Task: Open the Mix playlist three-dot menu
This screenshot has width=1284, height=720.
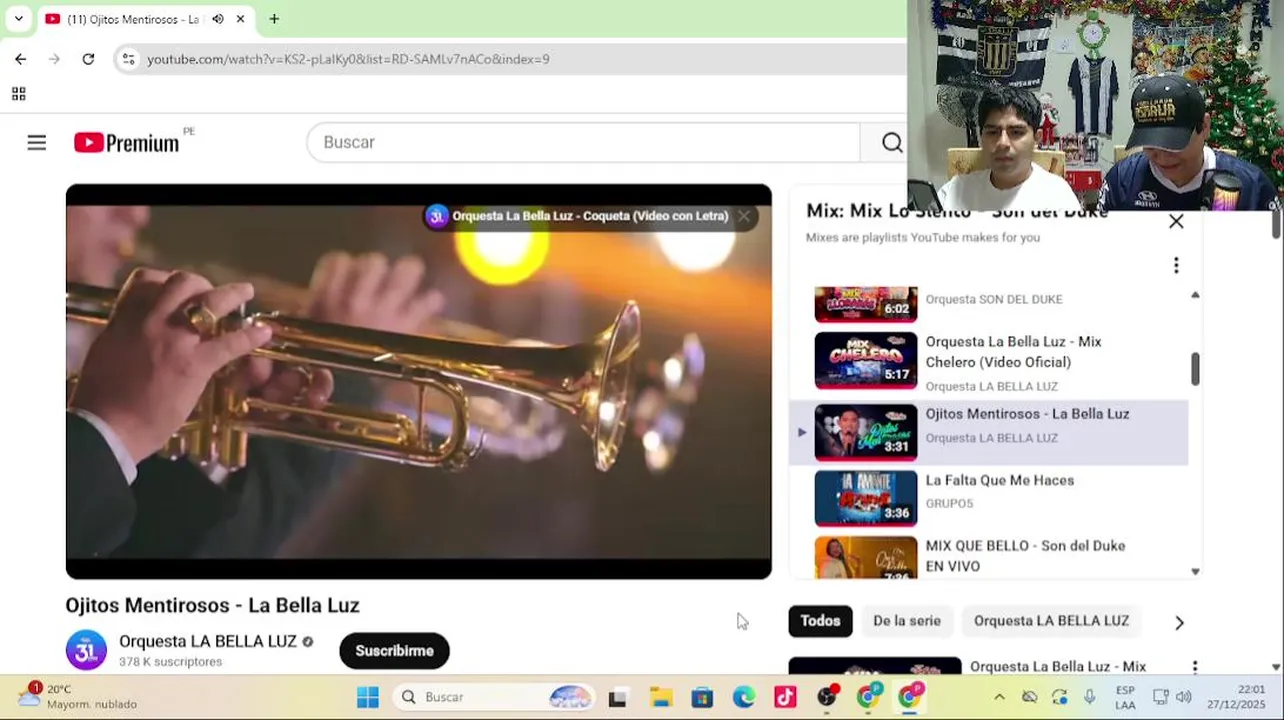Action: coord(1176,265)
